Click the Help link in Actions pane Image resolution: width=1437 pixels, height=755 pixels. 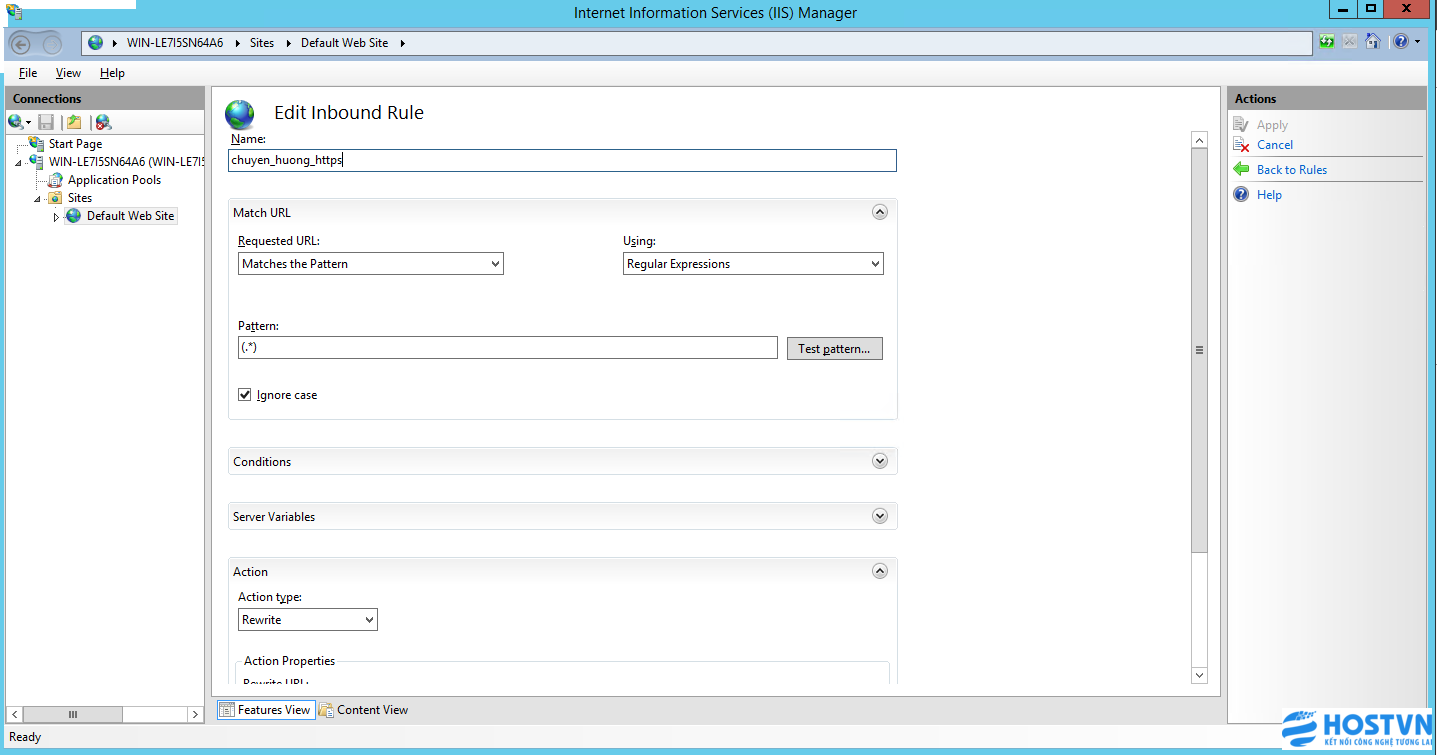[1269, 195]
